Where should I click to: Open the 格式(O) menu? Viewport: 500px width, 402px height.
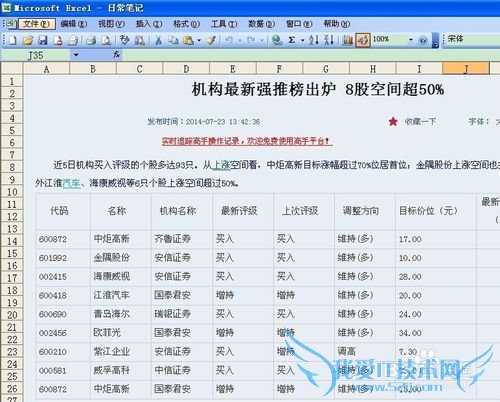(186, 24)
